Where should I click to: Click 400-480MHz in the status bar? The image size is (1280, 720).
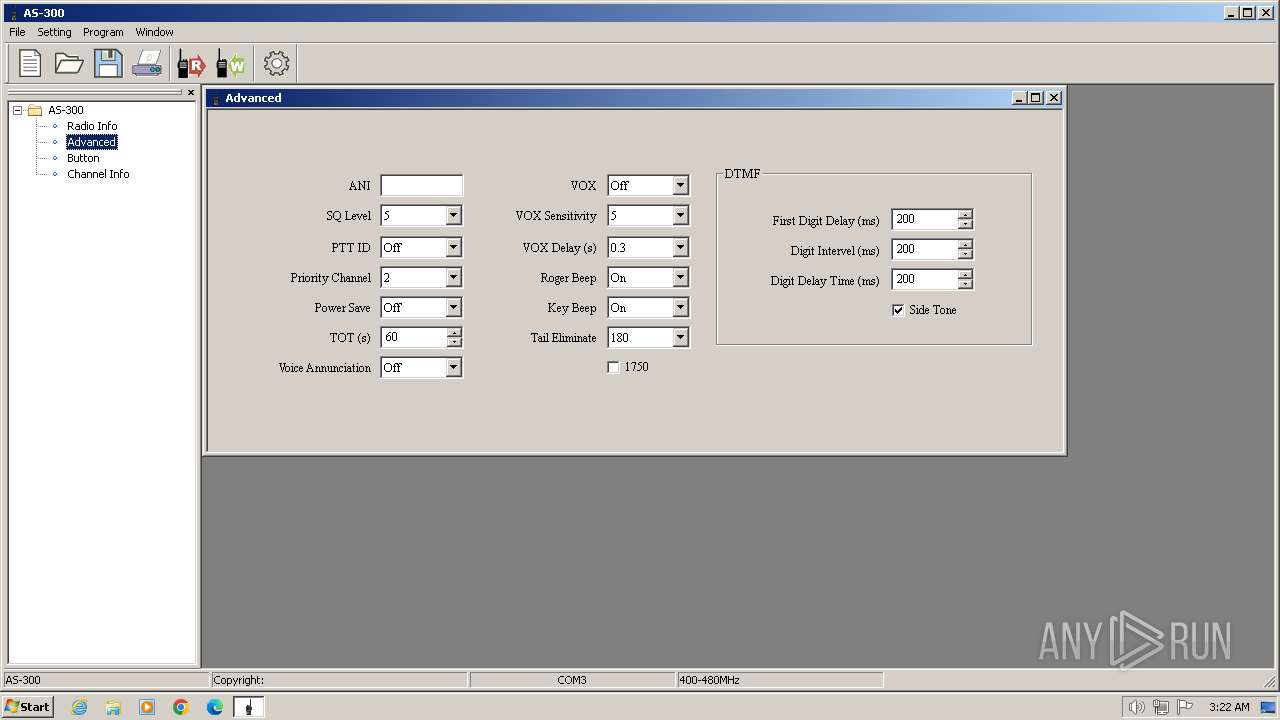pos(709,680)
